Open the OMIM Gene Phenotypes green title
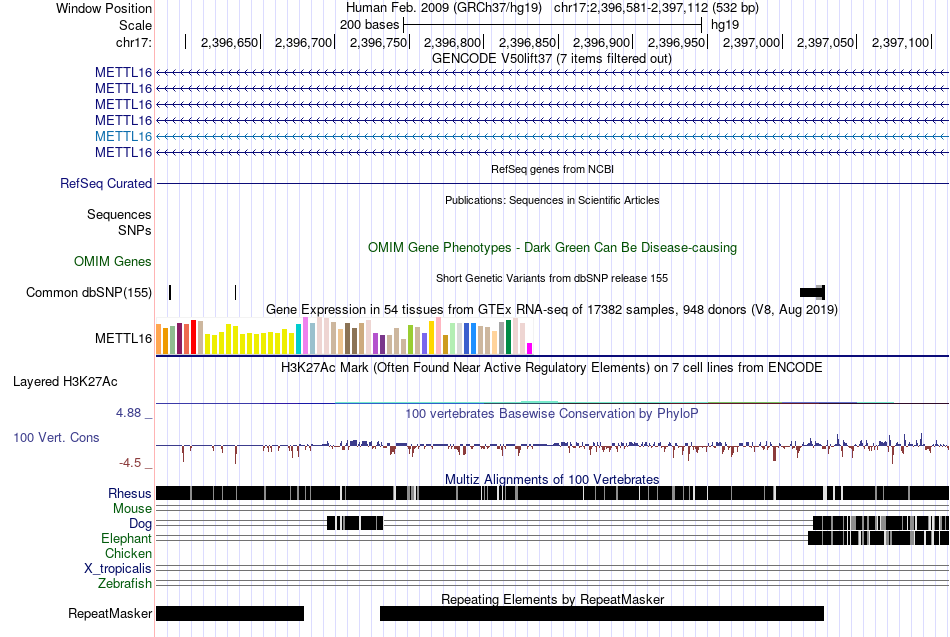This screenshot has height=637, width=950. (x=552, y=247)
